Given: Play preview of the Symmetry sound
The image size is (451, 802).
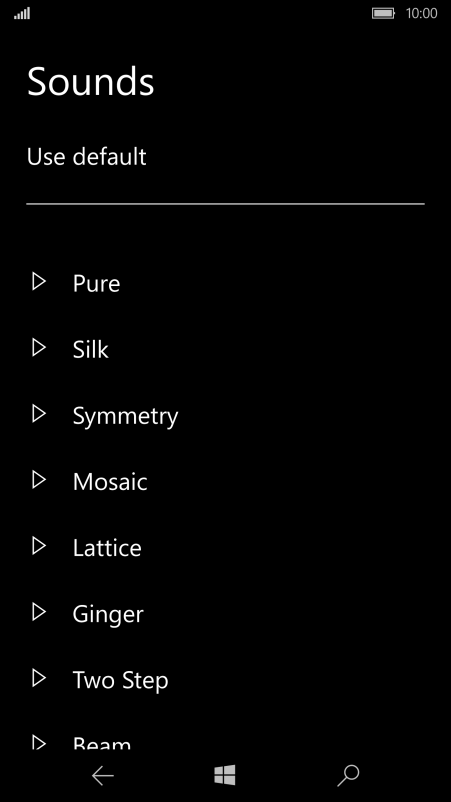Looking at the screenshot, I should 39,414.
